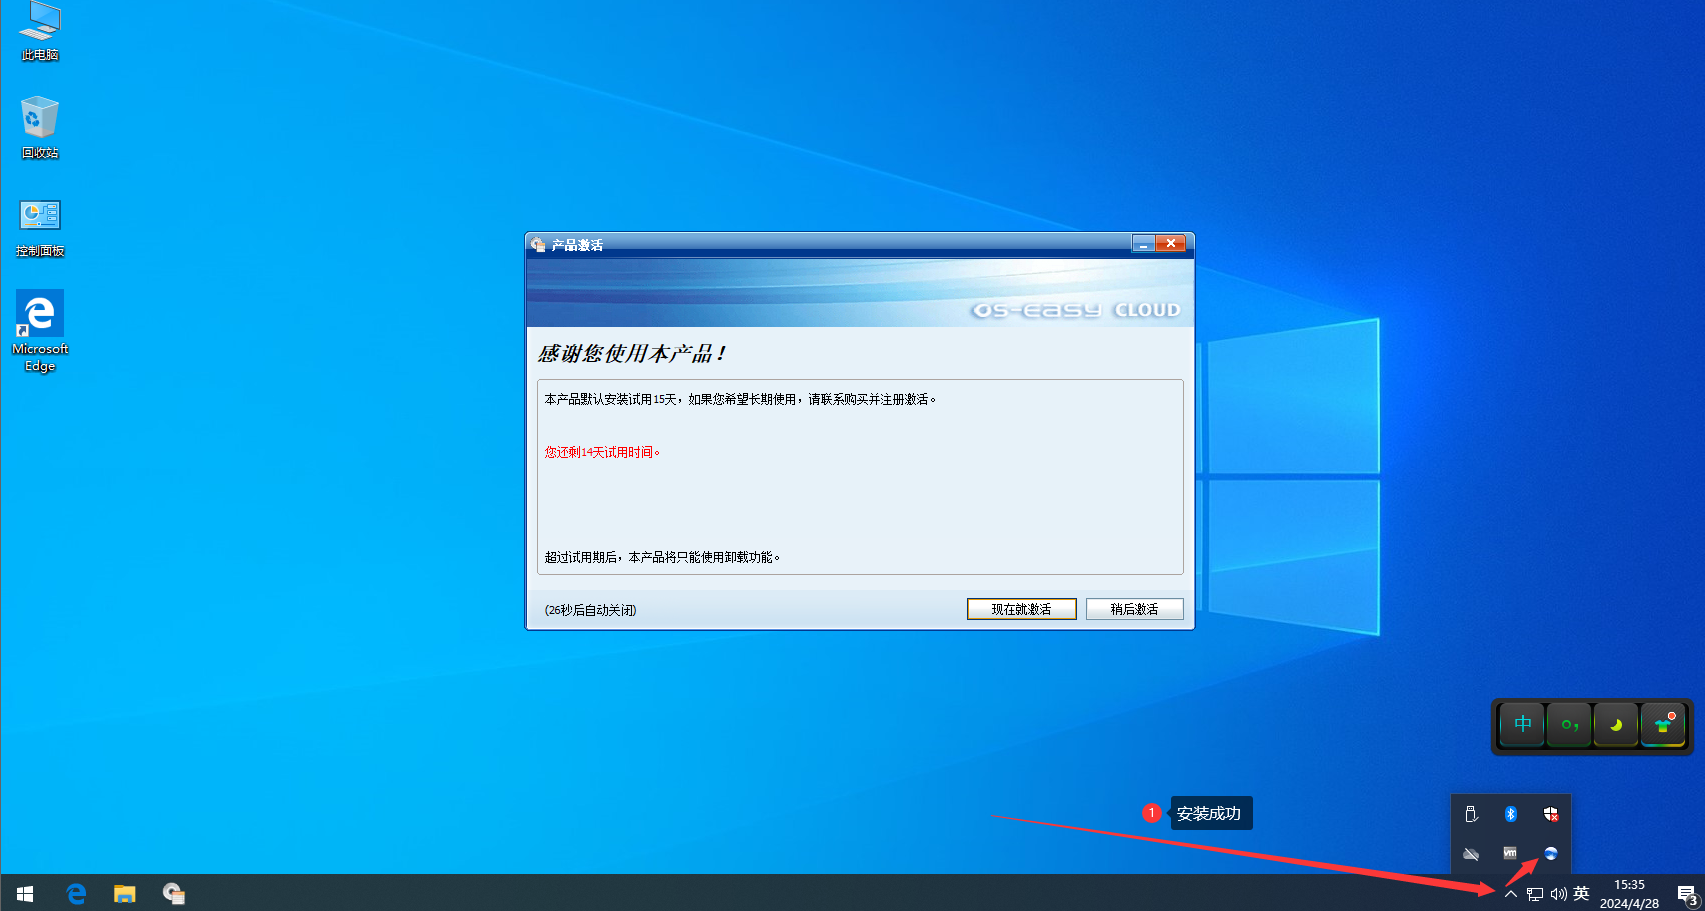Image resolution: width=1705 pixels, height=911 pixels.
Task: Open the VMware tray icon
Action: click(1510, 853)
